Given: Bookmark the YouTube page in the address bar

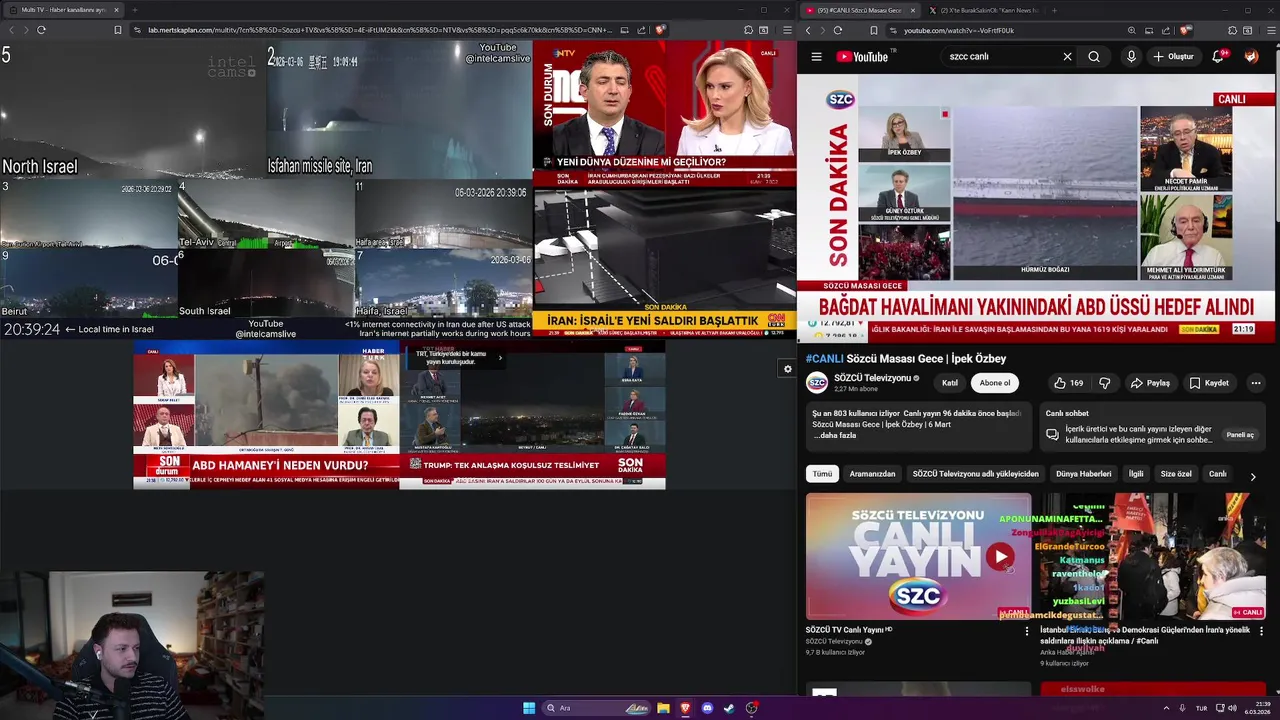Looking at the screenshot, I should (873, 30).
